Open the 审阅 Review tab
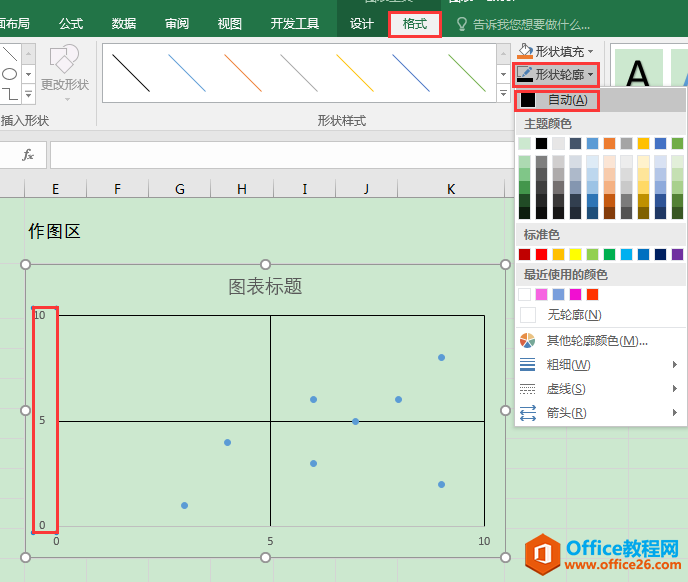The image size is (688, 582). (177, 24)
